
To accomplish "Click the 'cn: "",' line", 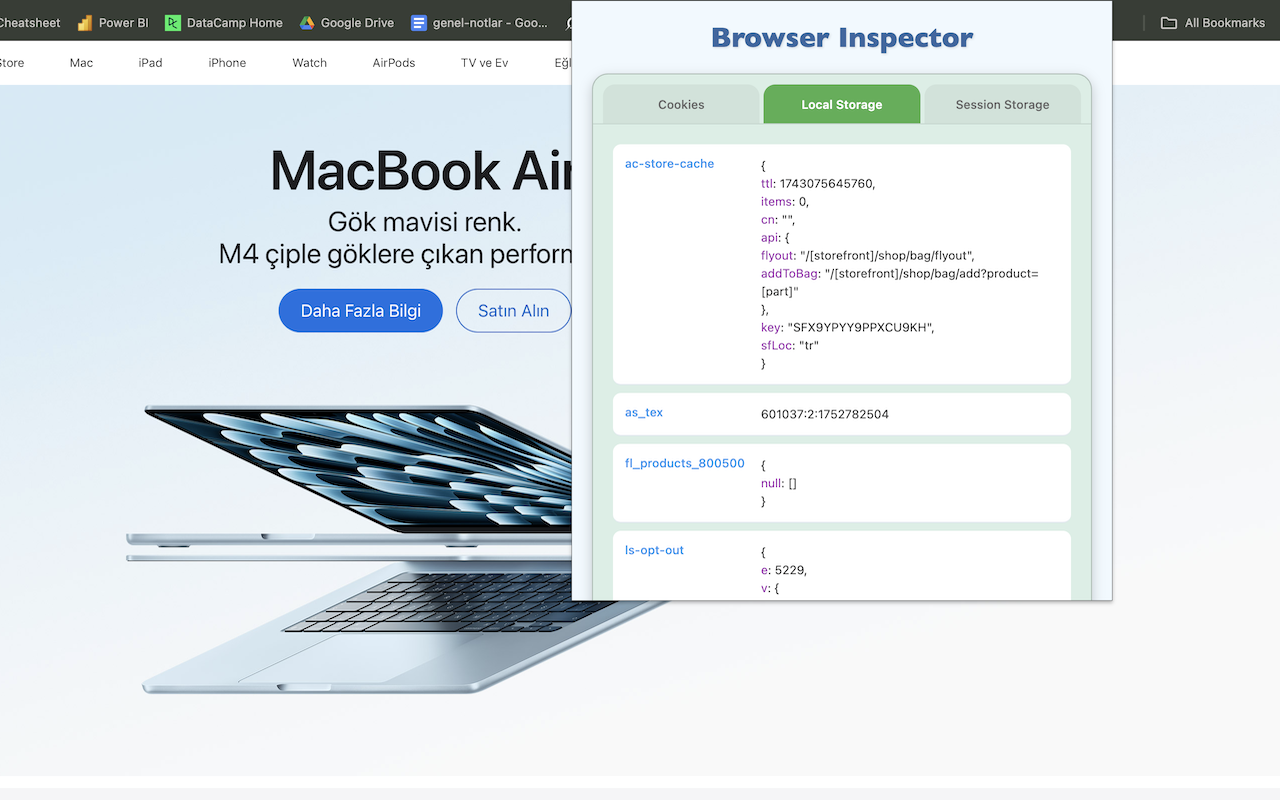I will pos(778,220).
